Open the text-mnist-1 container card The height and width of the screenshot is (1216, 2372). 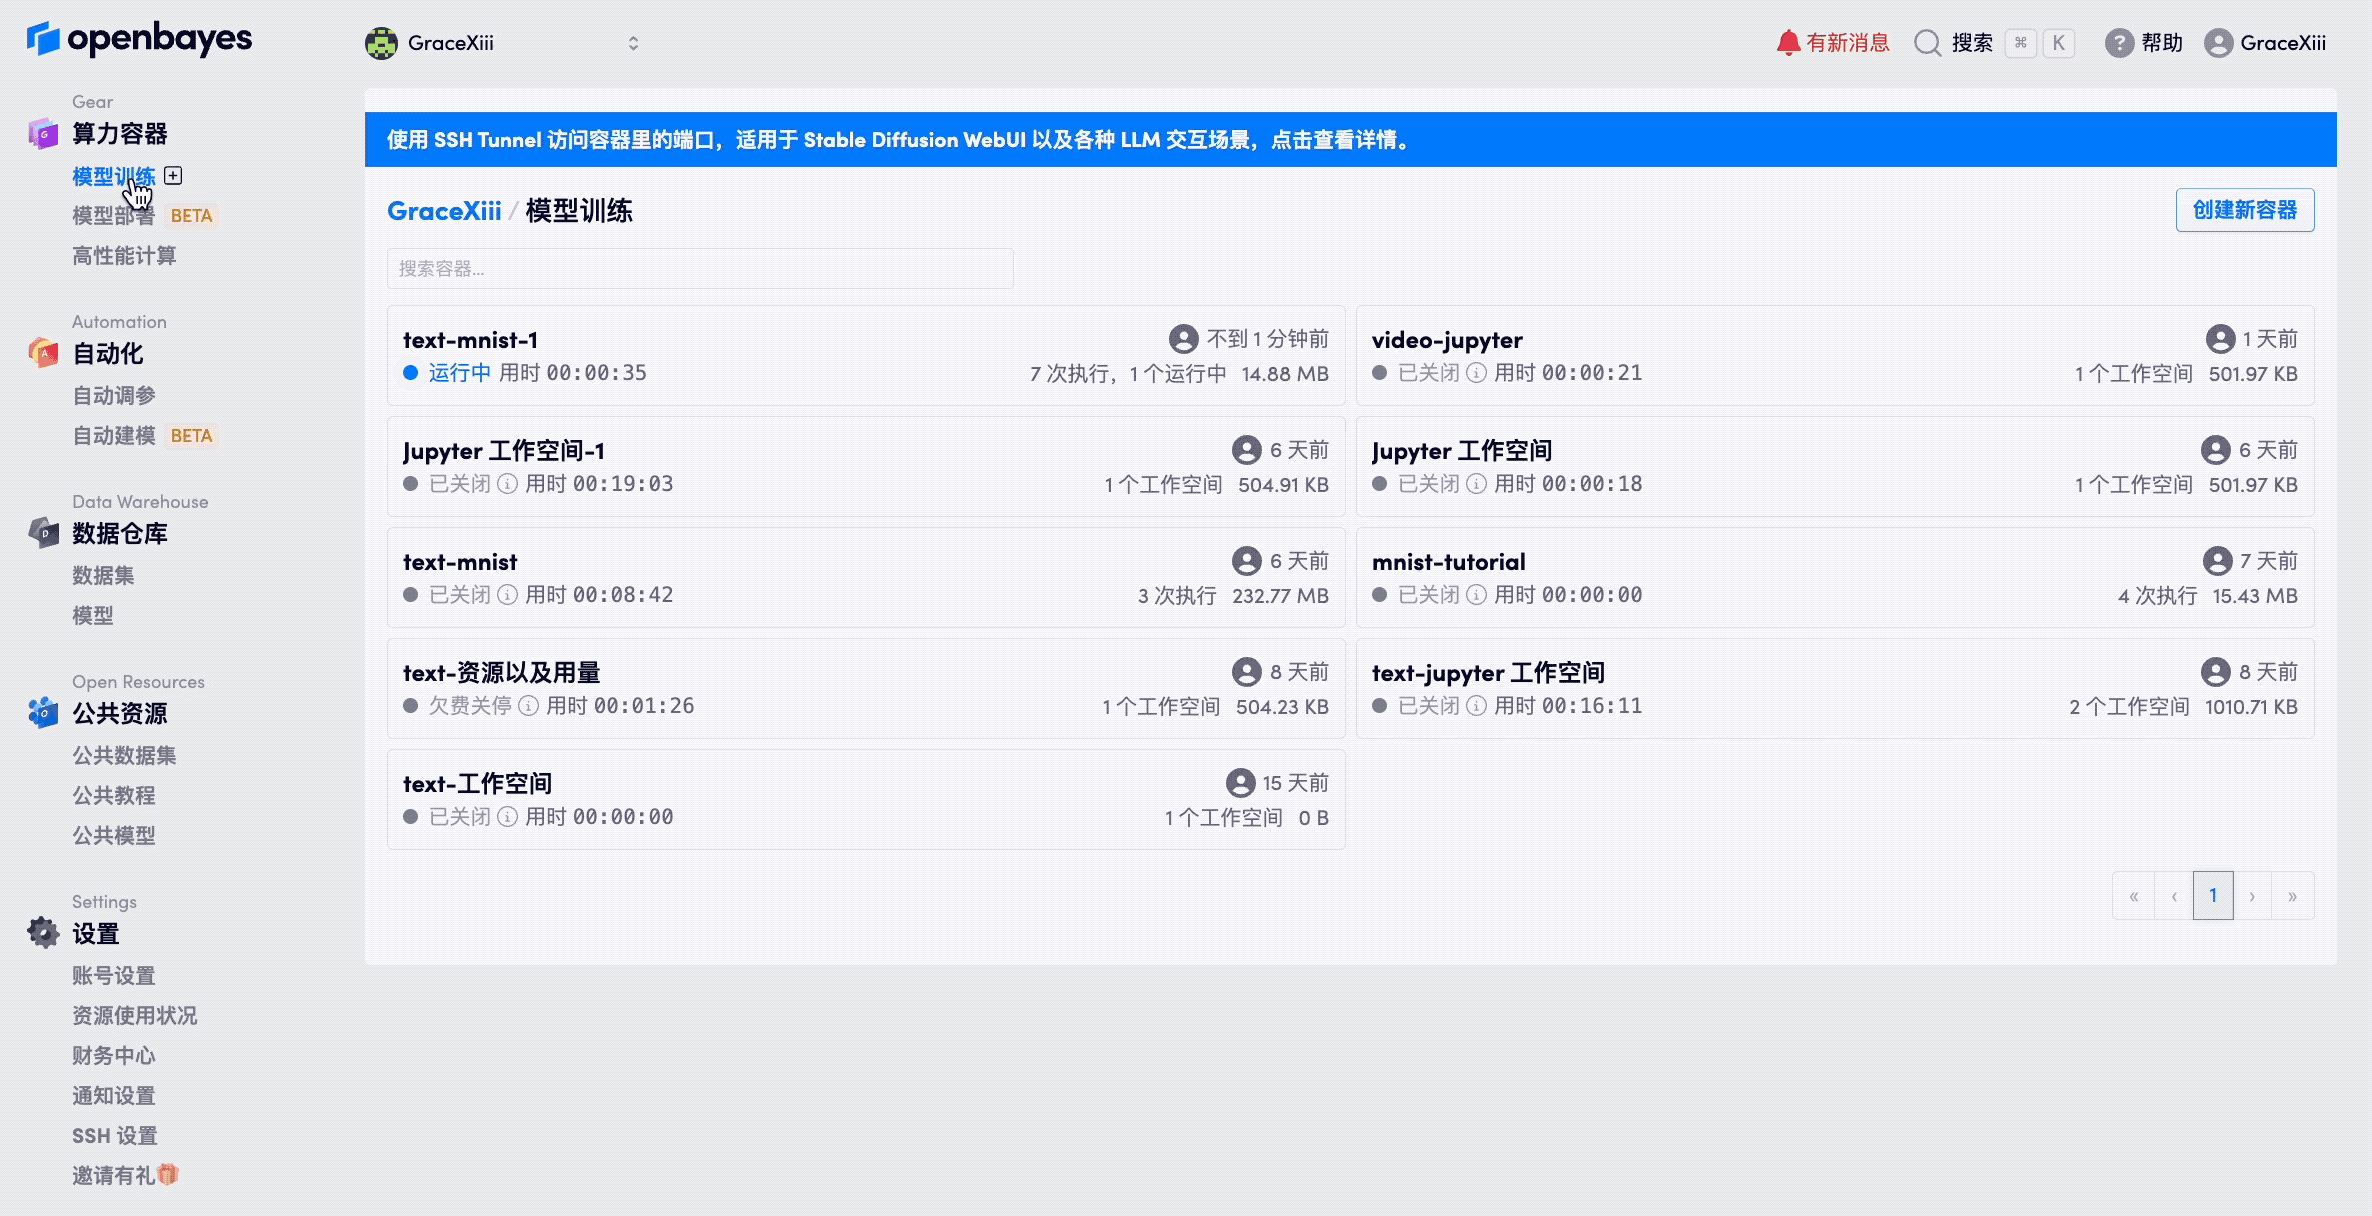(470, 340)
